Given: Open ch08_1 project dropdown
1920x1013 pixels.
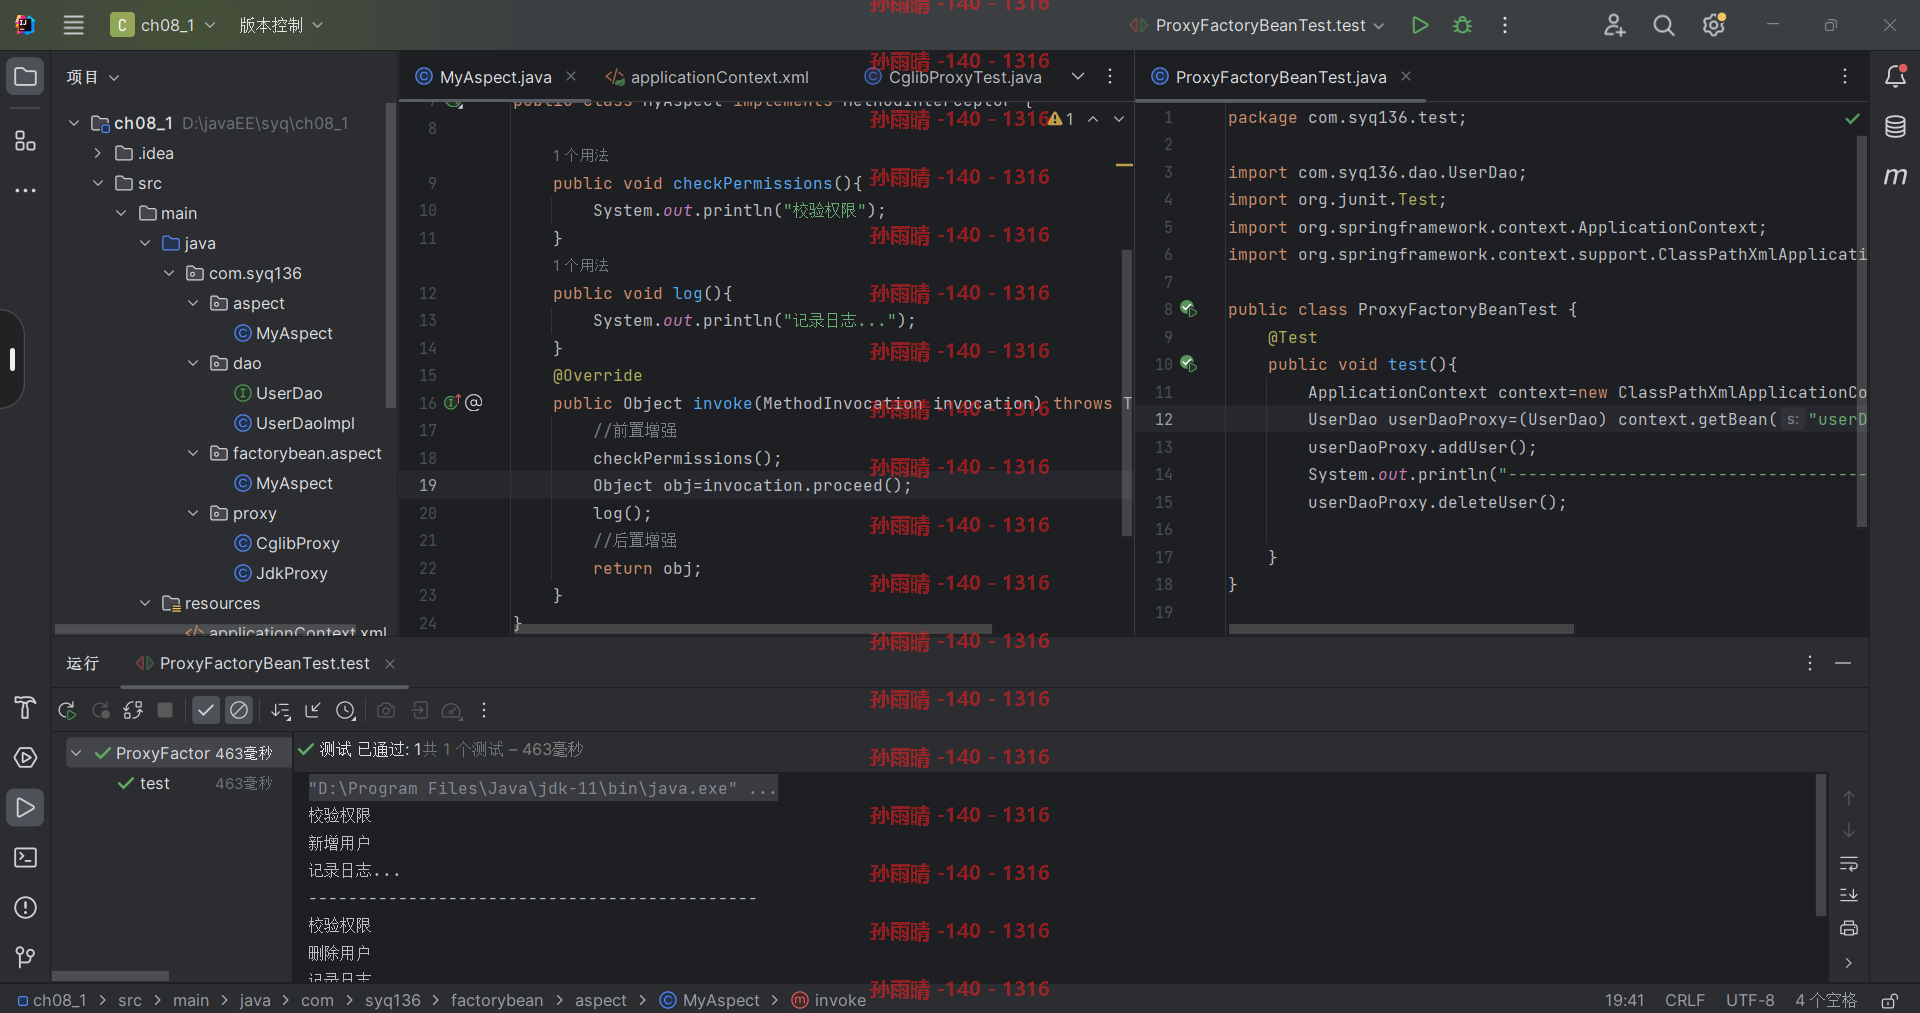Looking at the screenshot, I should [164, 25].
